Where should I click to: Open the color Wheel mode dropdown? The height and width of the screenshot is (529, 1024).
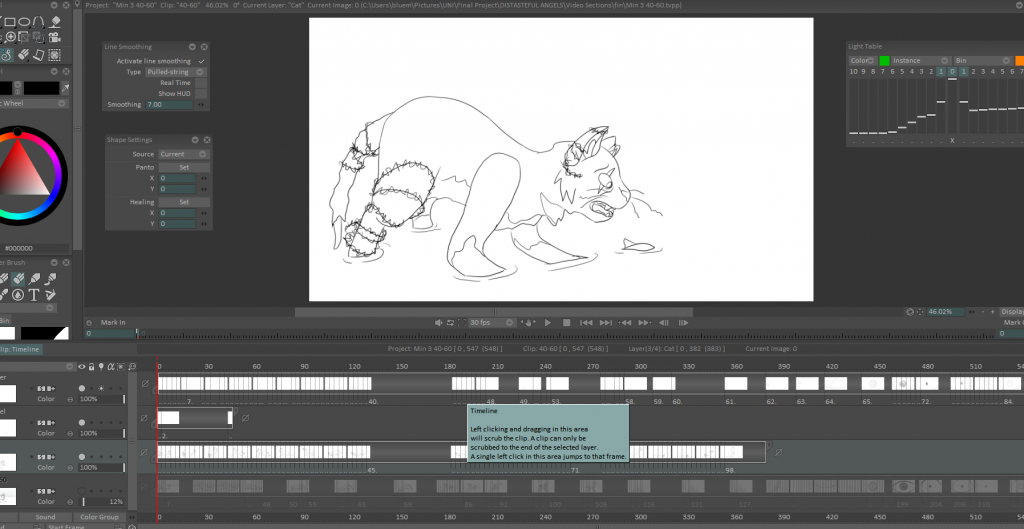coord(34,103)
